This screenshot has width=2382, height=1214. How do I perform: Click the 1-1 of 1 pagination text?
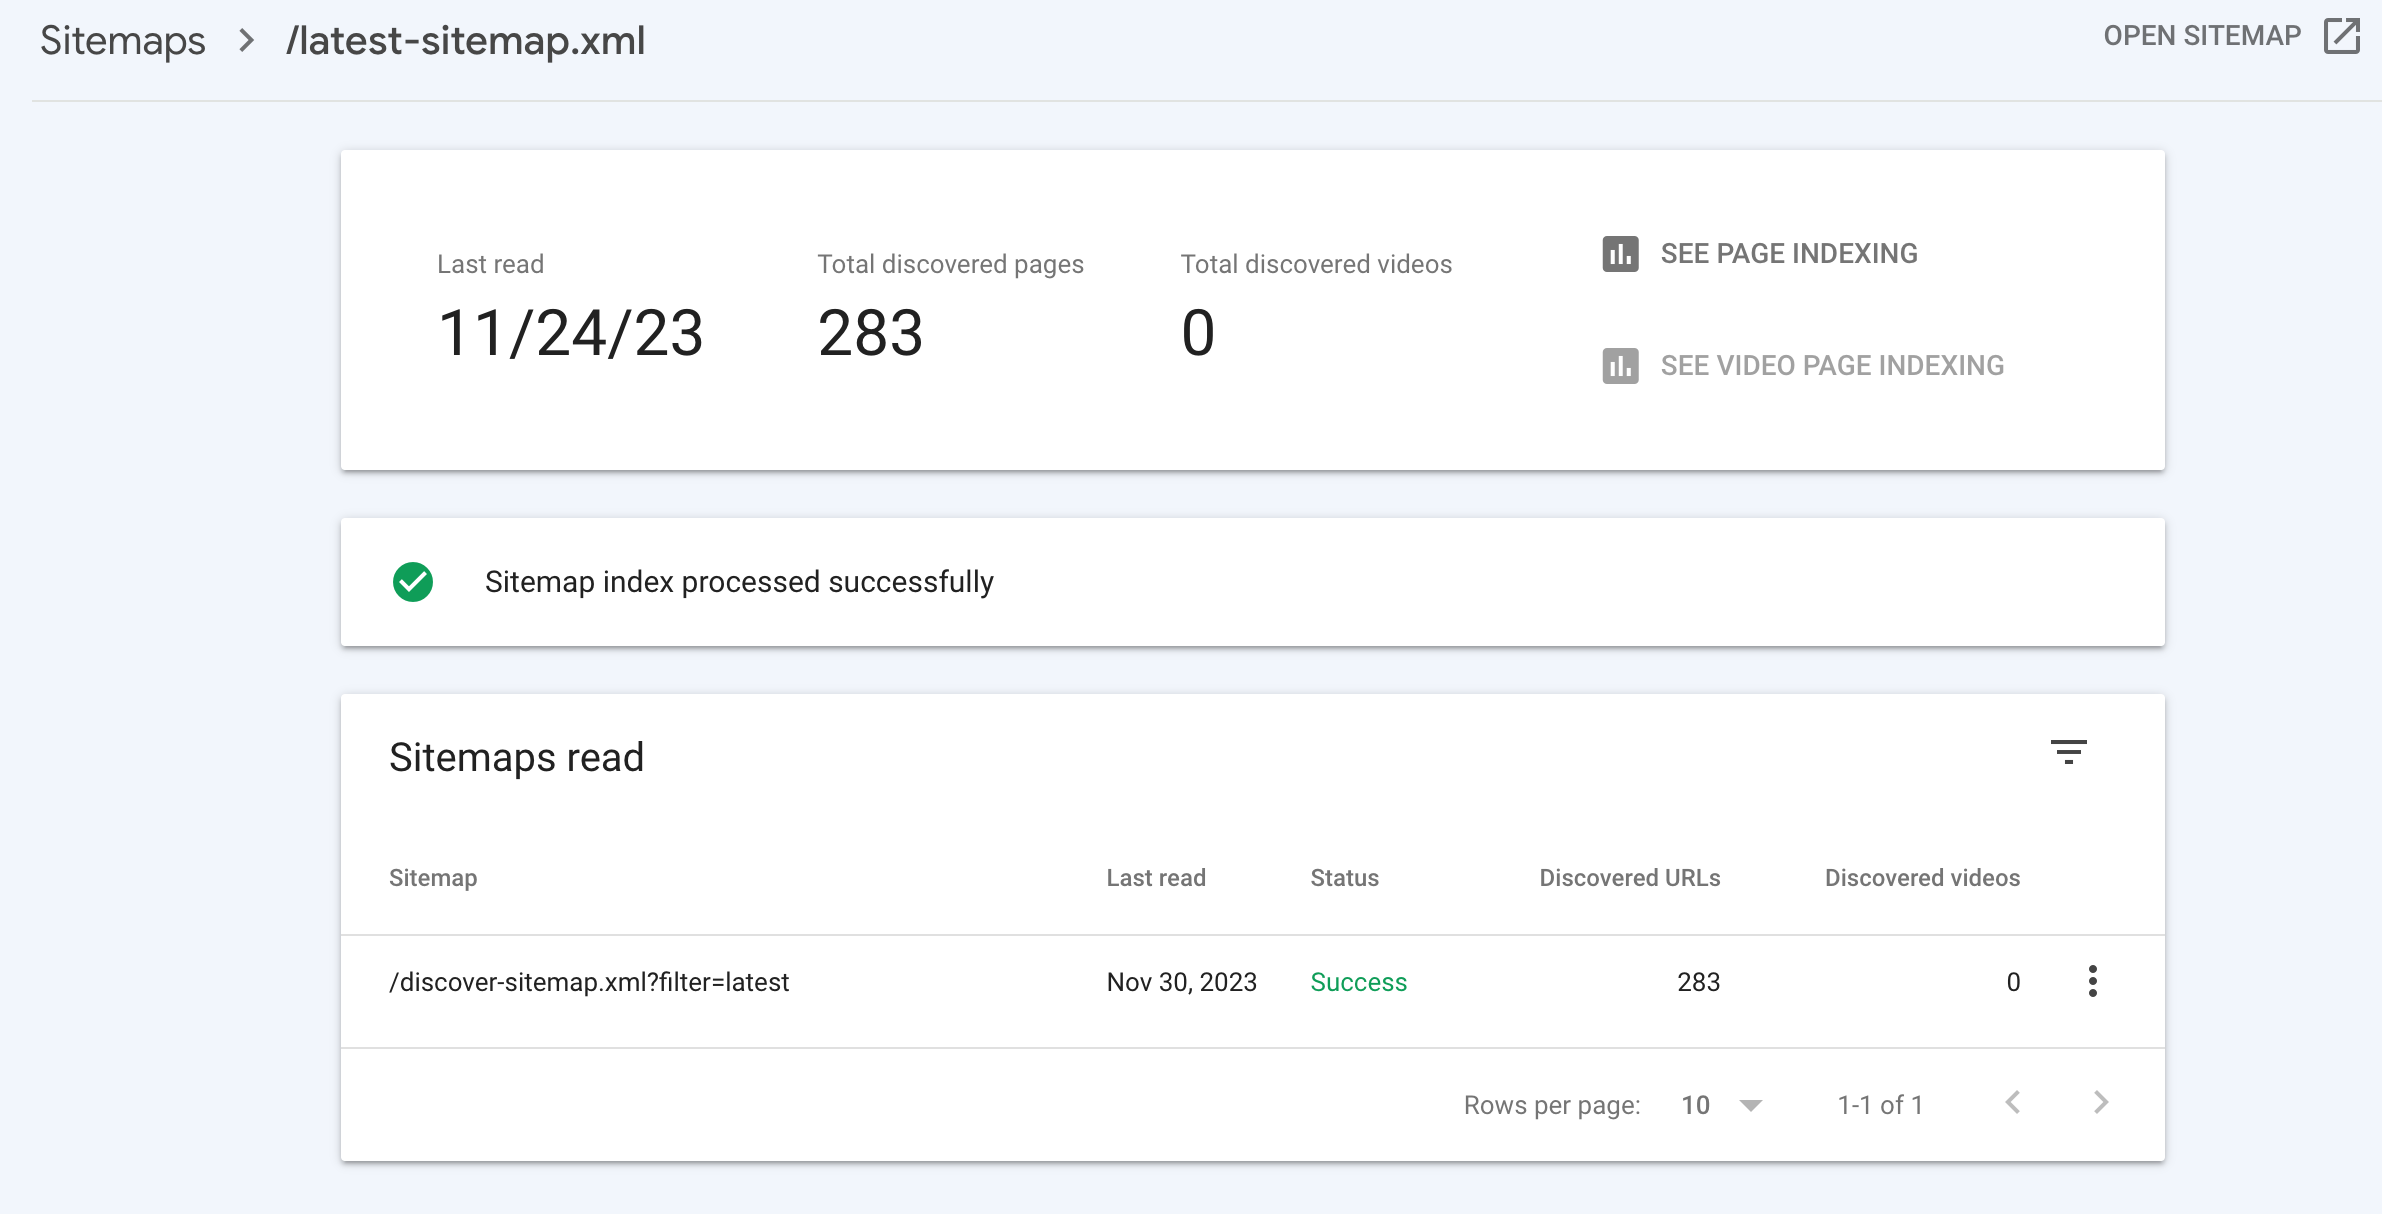click(1880, 1105)
